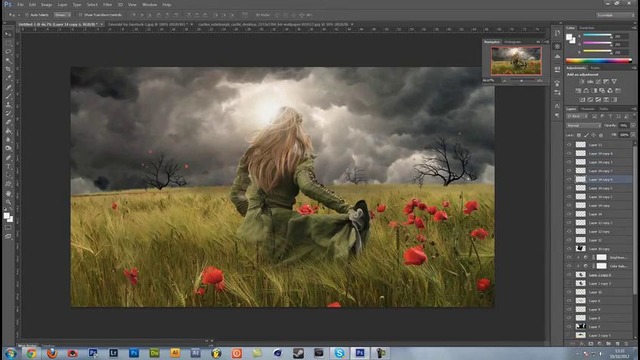Open the Layers panel flyout menu

pos(634,109)
